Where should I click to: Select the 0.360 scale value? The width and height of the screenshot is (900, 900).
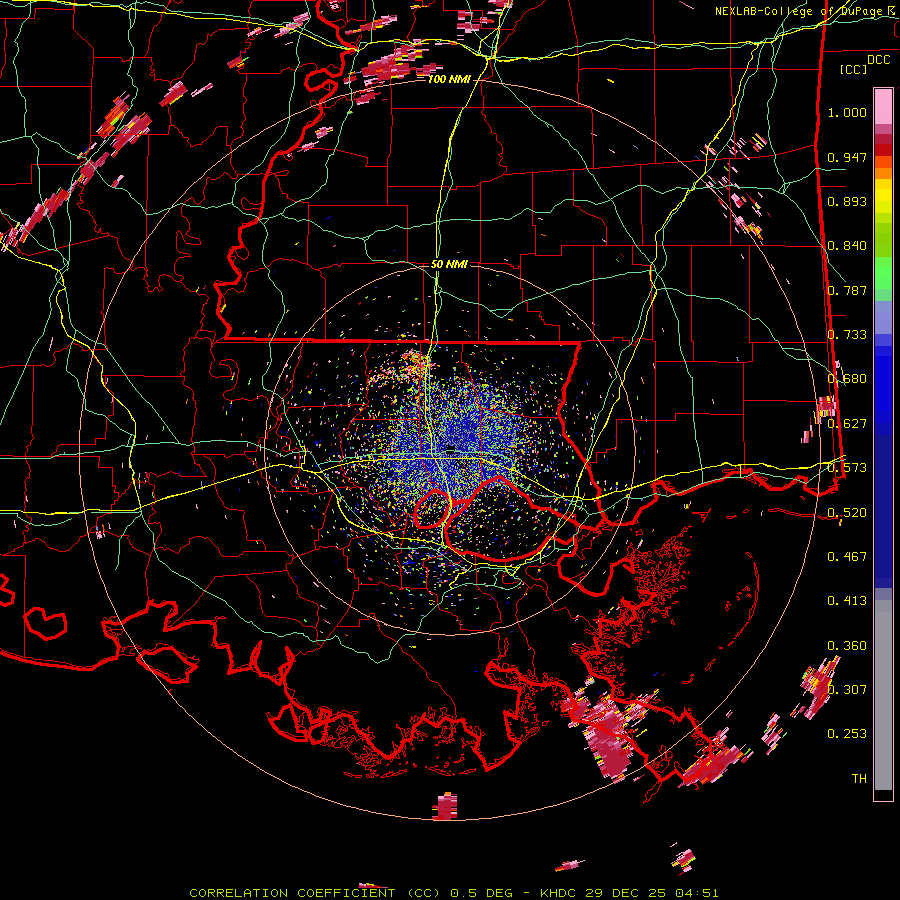pos(847,645)
